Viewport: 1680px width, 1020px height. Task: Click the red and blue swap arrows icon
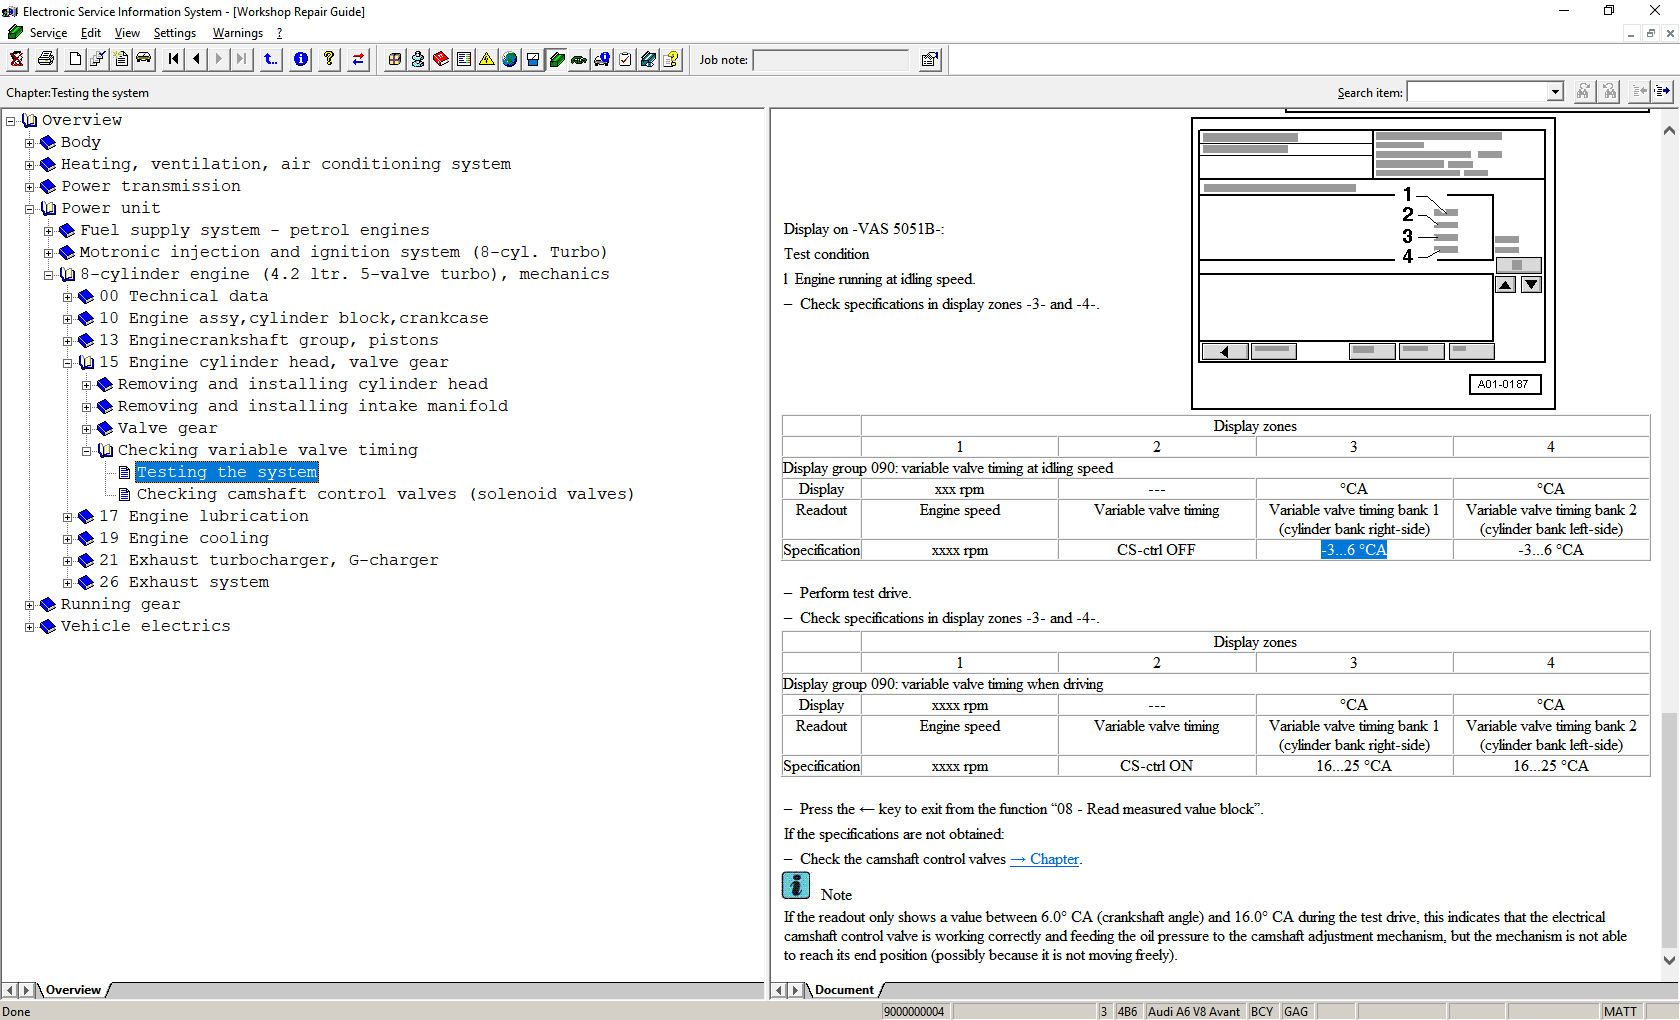click(x=358, y=59)
